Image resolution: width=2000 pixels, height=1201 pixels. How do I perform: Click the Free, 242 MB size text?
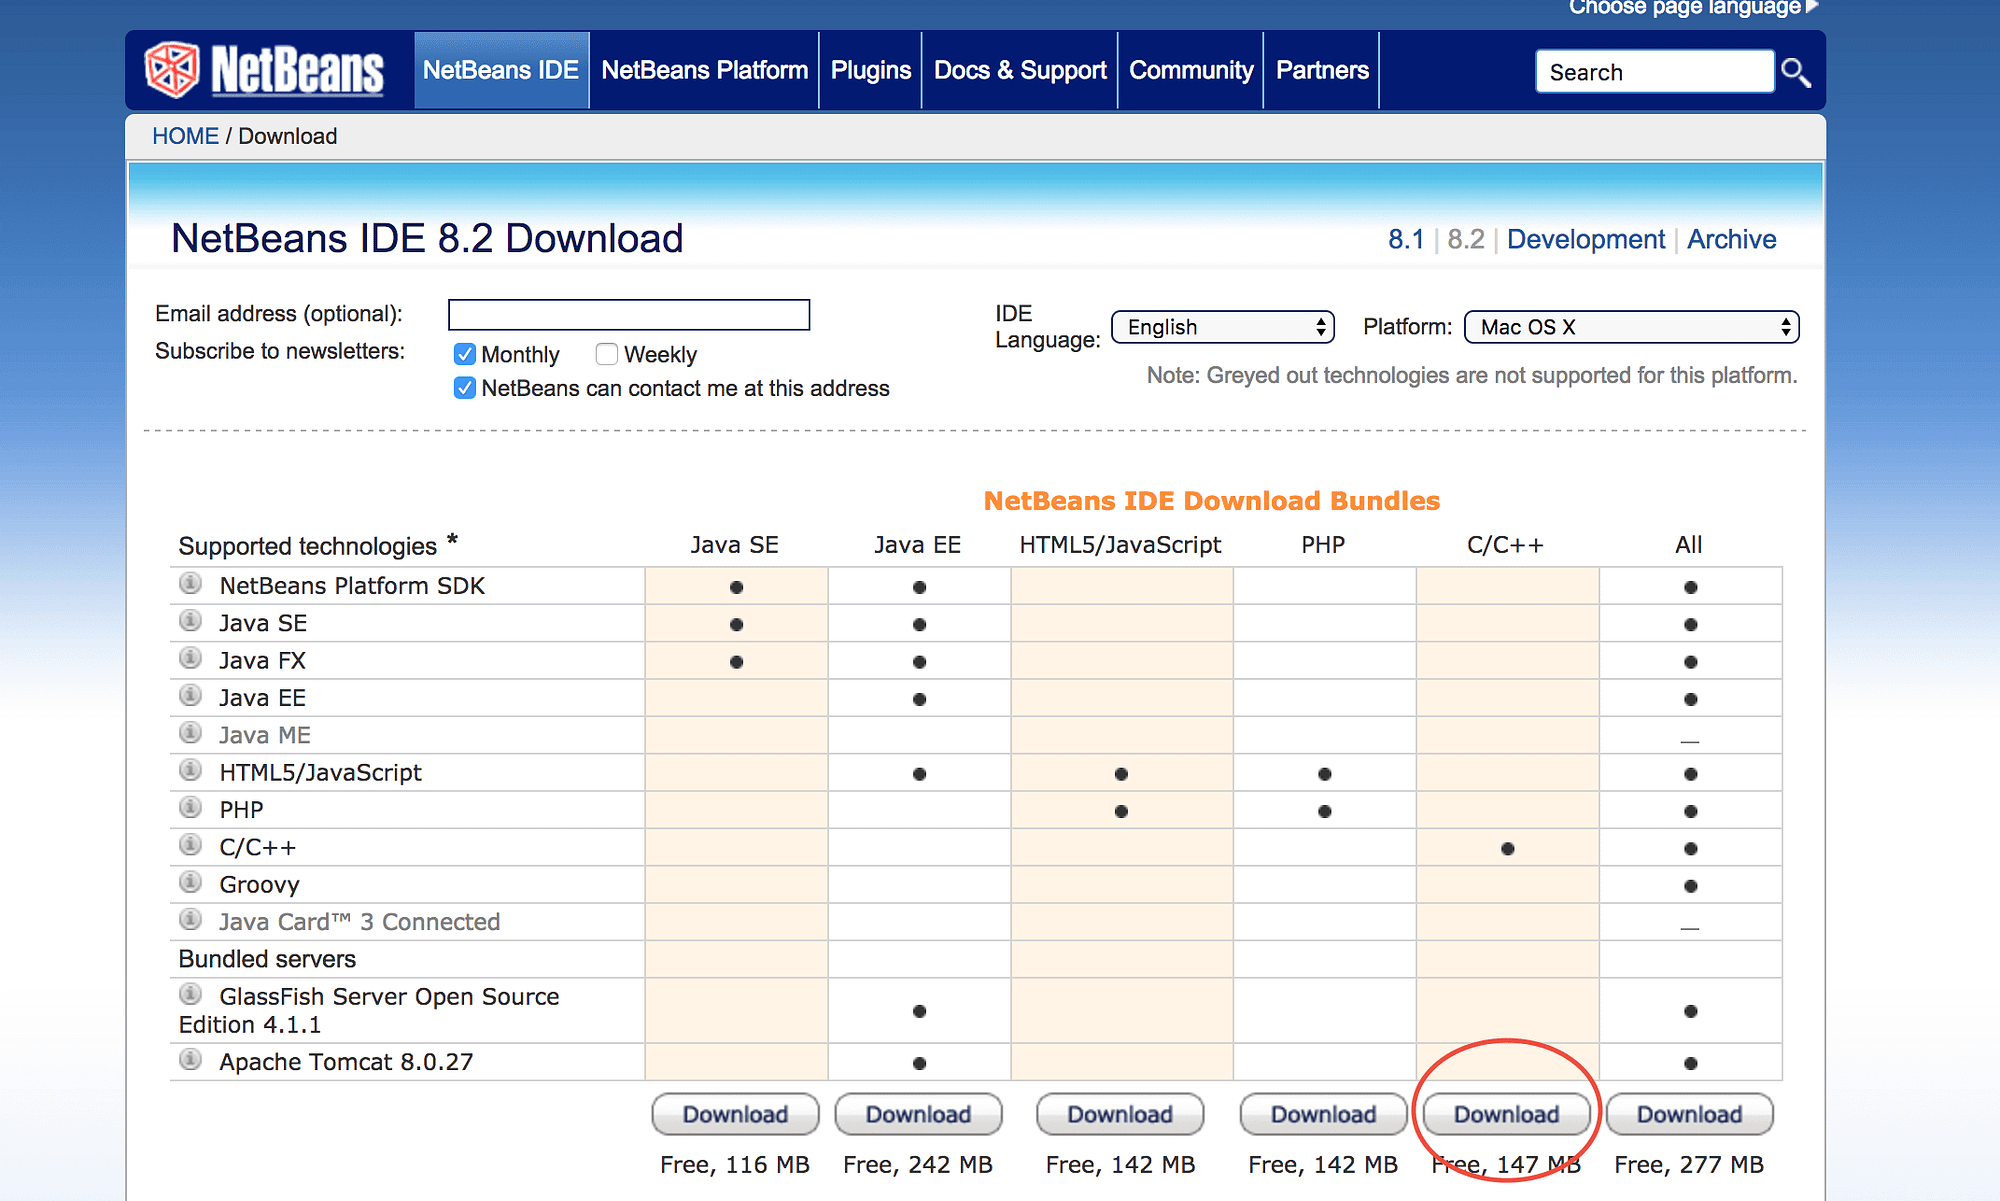[x=918, y=1165]
